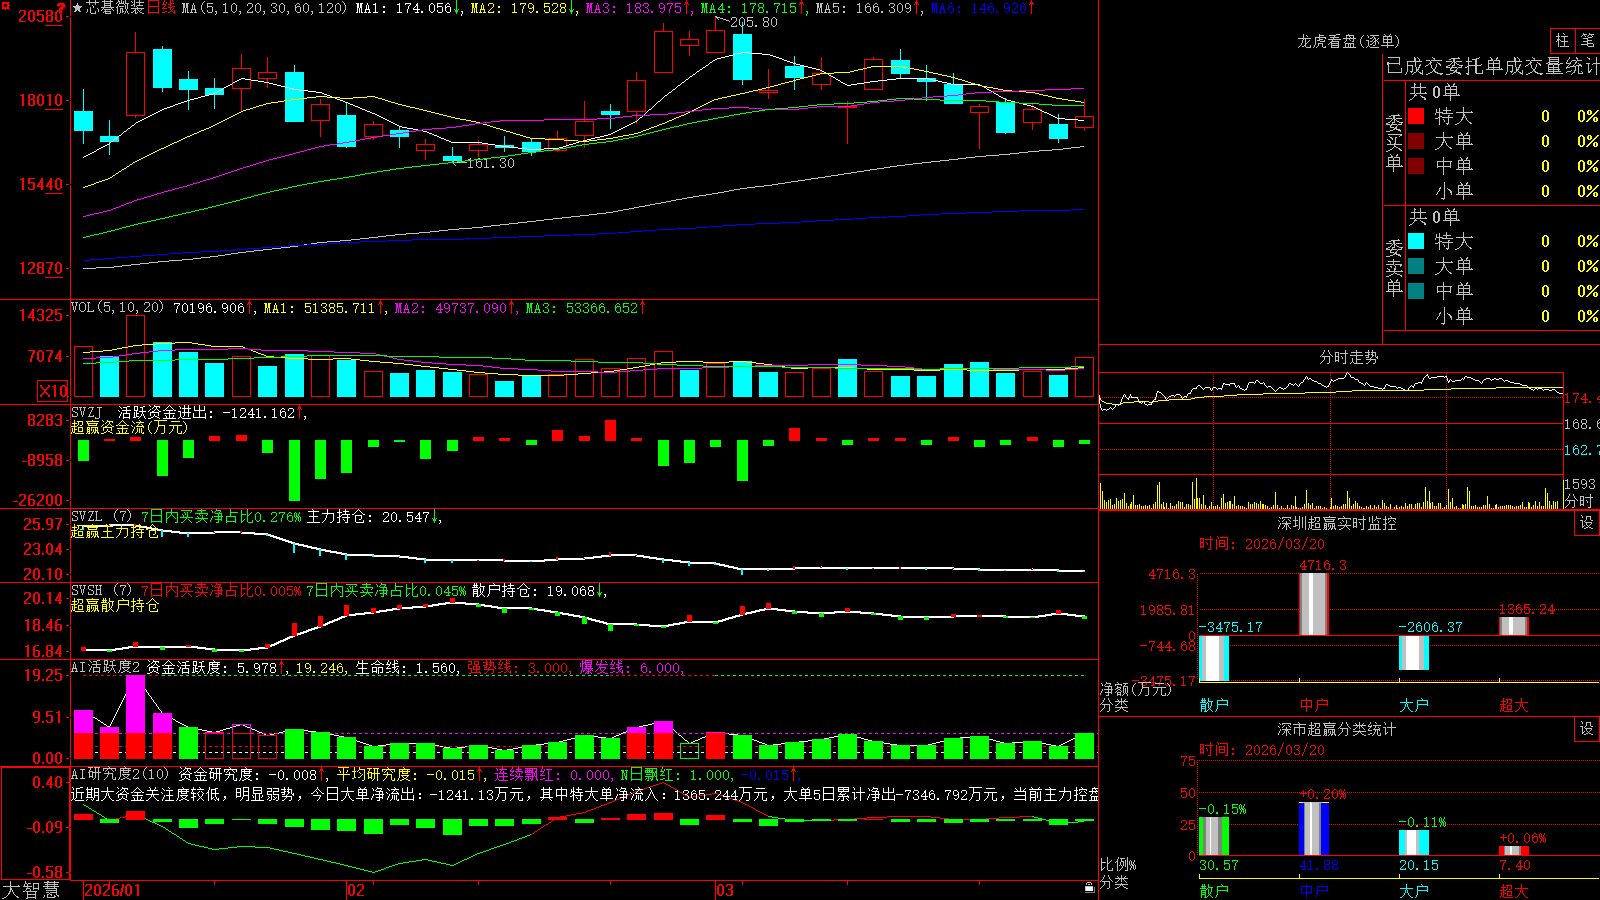This screenshot has height=900, width=1600.
Task: Click the red question mark icon at chart corner
Action: (x=62, y=9)
